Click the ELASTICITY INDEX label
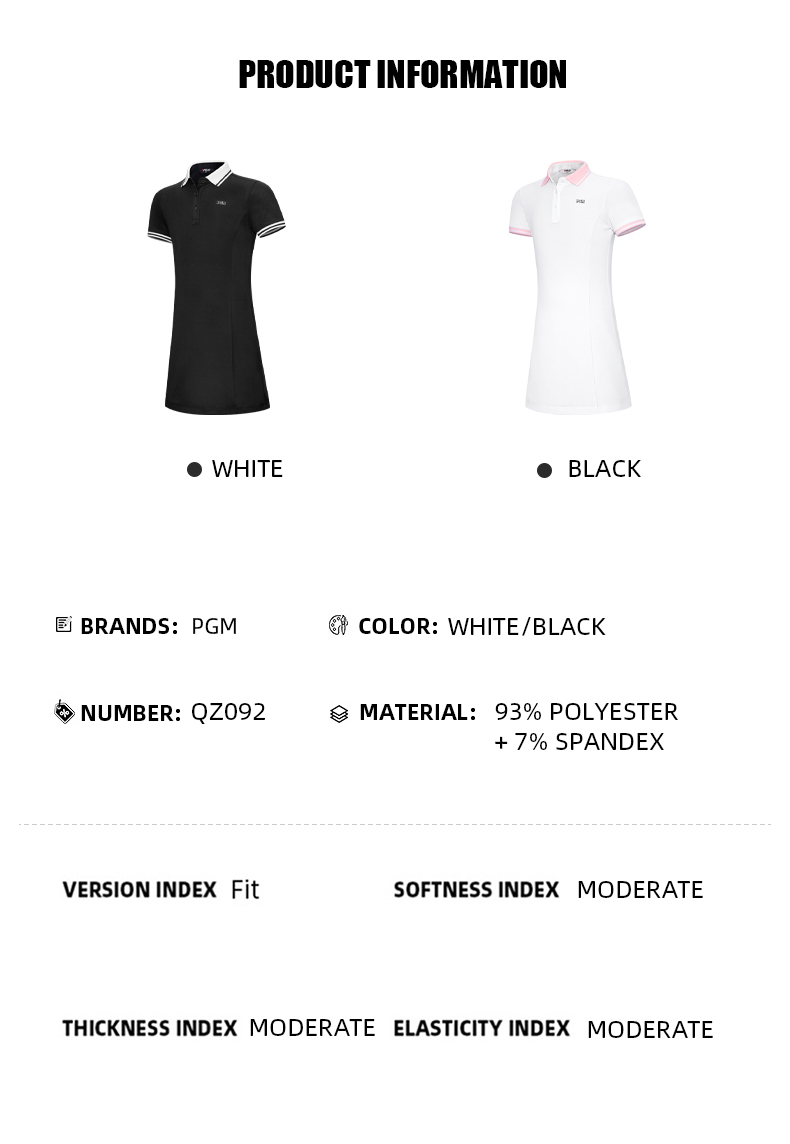The height and width of the screenshot is (1144, 790). pyautogui.click(x=481, y=1028)
